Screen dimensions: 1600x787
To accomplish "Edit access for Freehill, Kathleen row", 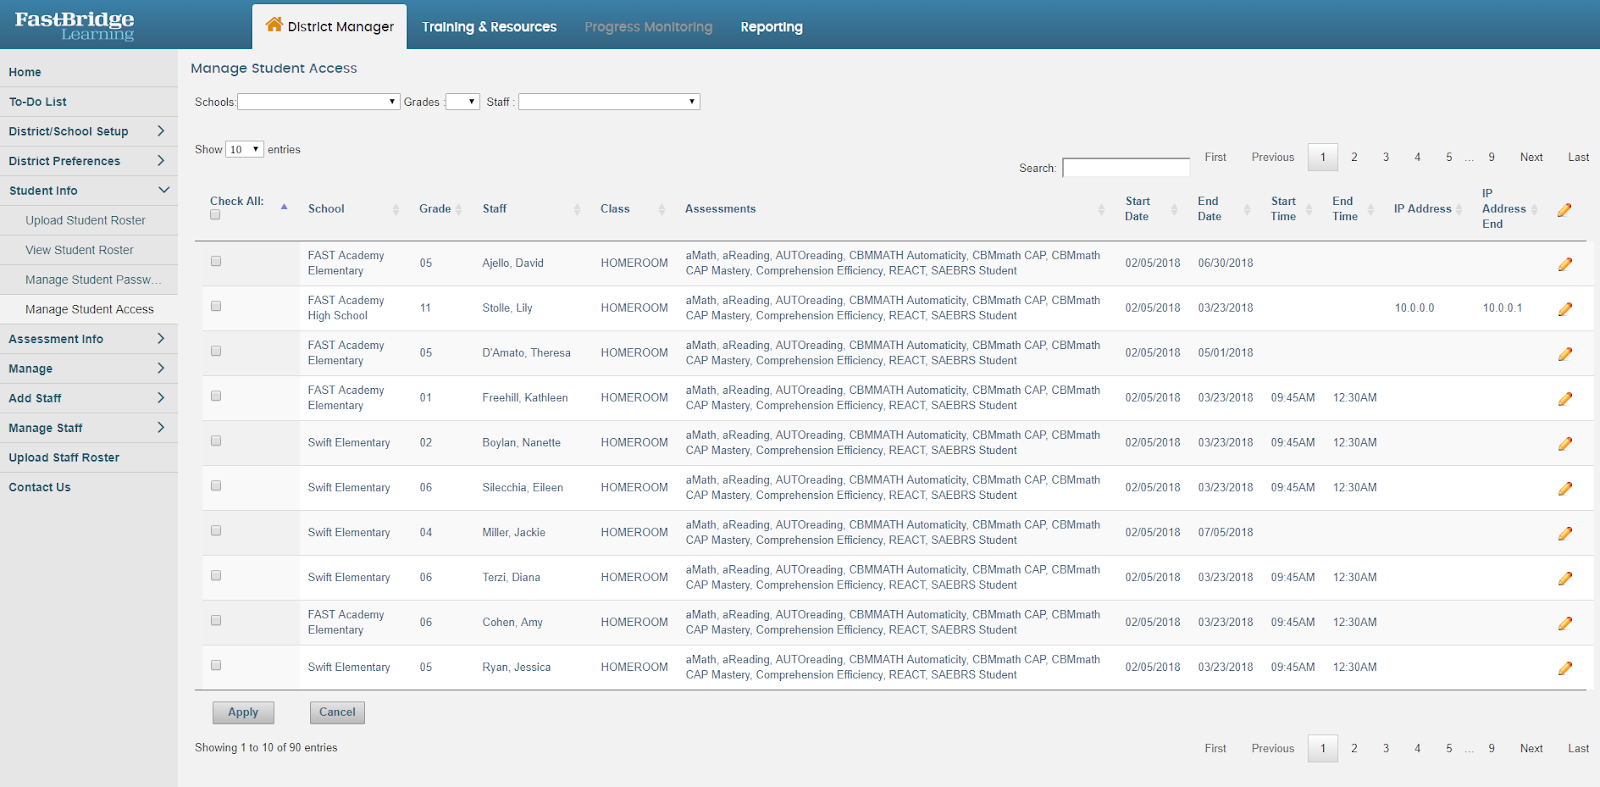I will pos(1565,399).
